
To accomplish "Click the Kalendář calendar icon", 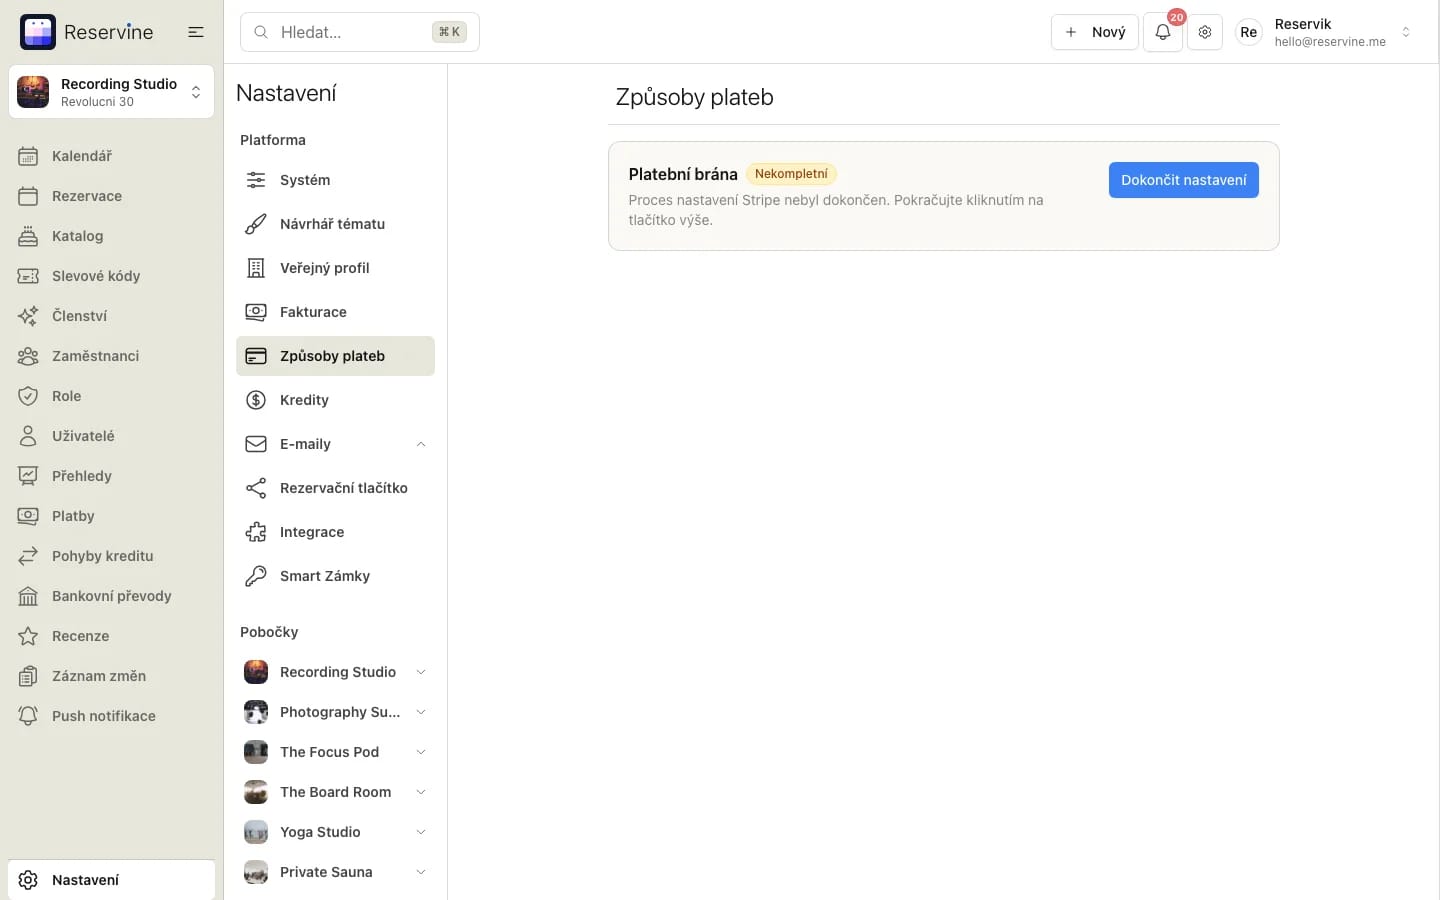I will pos(28,156).
